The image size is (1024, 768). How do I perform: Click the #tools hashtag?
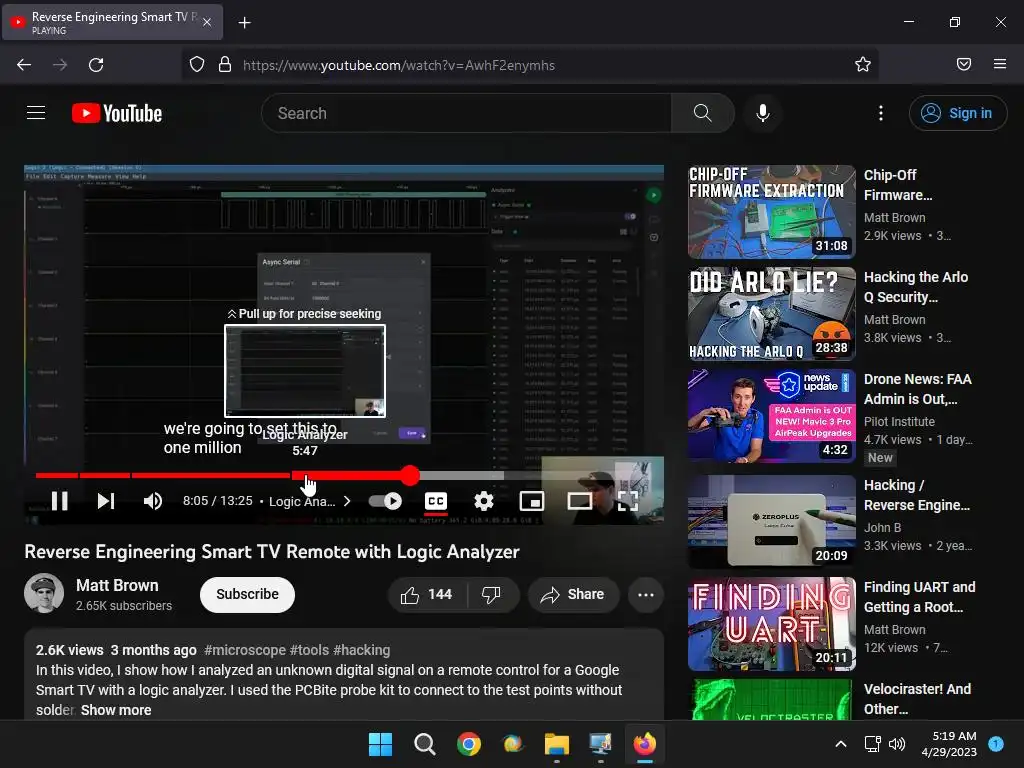point(310,650)
